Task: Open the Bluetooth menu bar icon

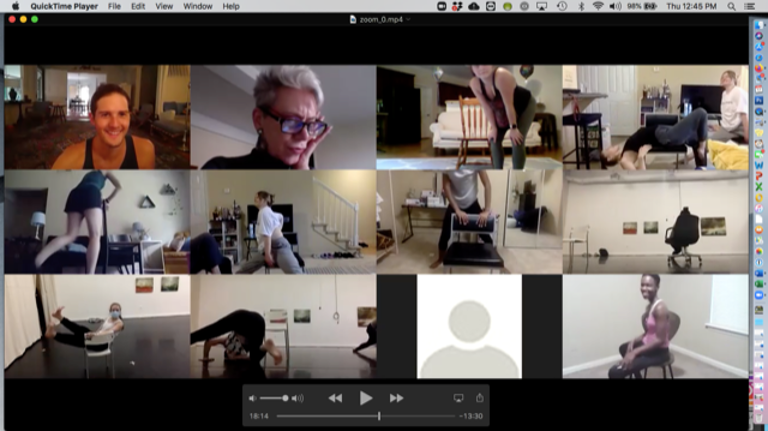Action: (x=582, y=6)
